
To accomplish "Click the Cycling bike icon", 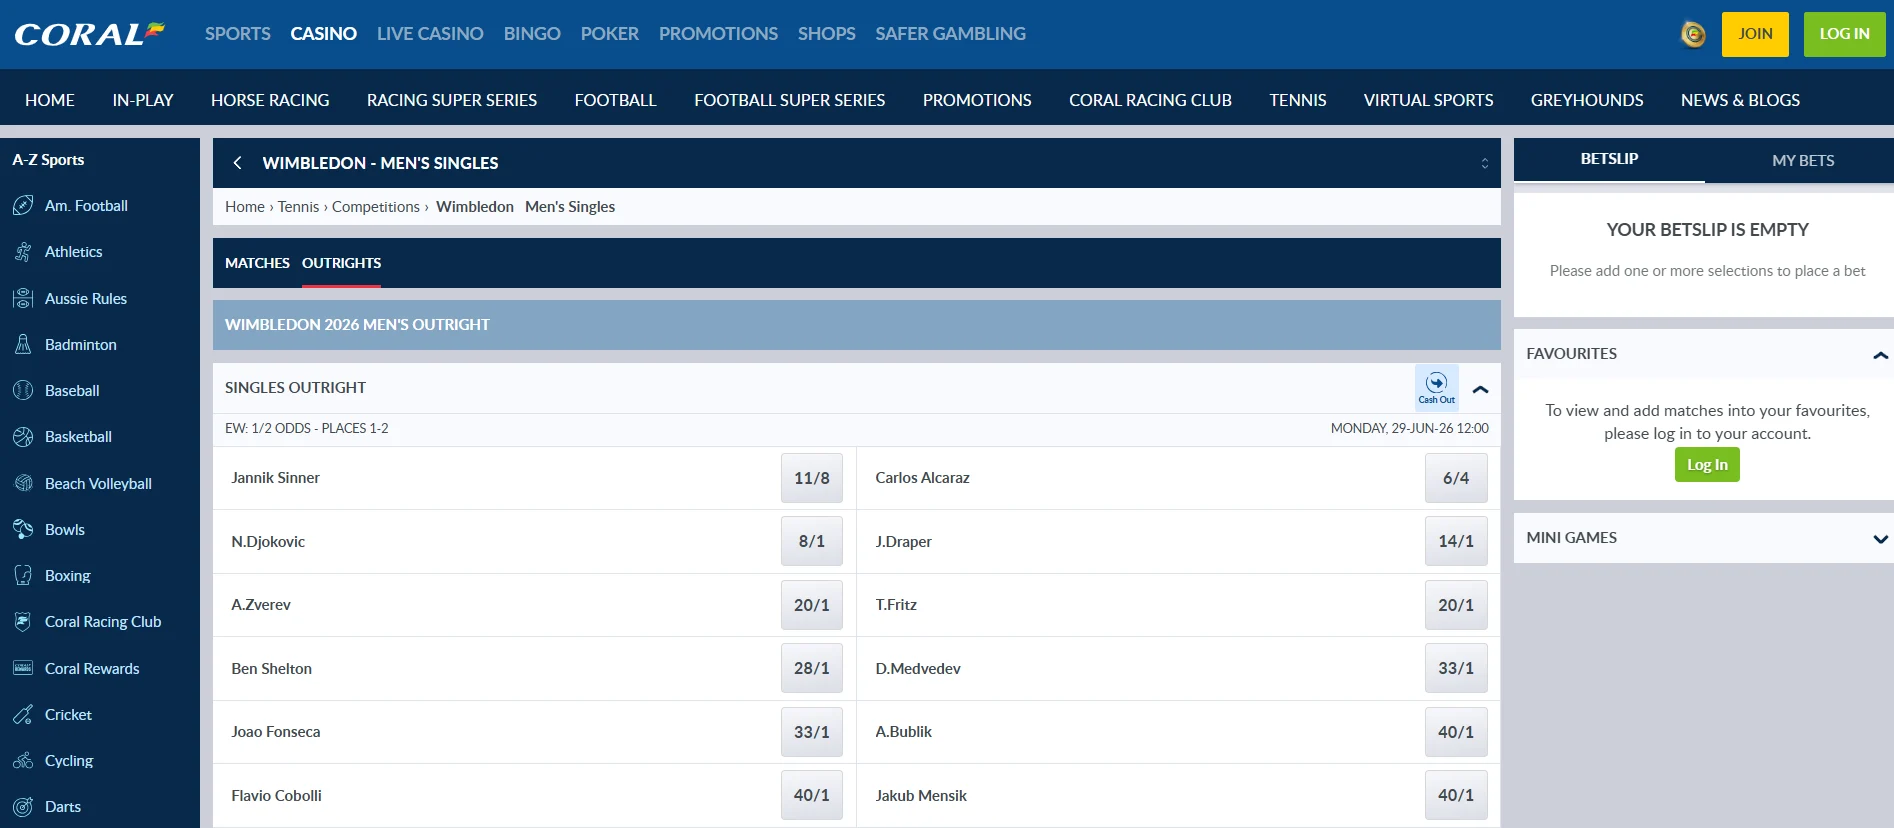I will click(x=23, y=761).
